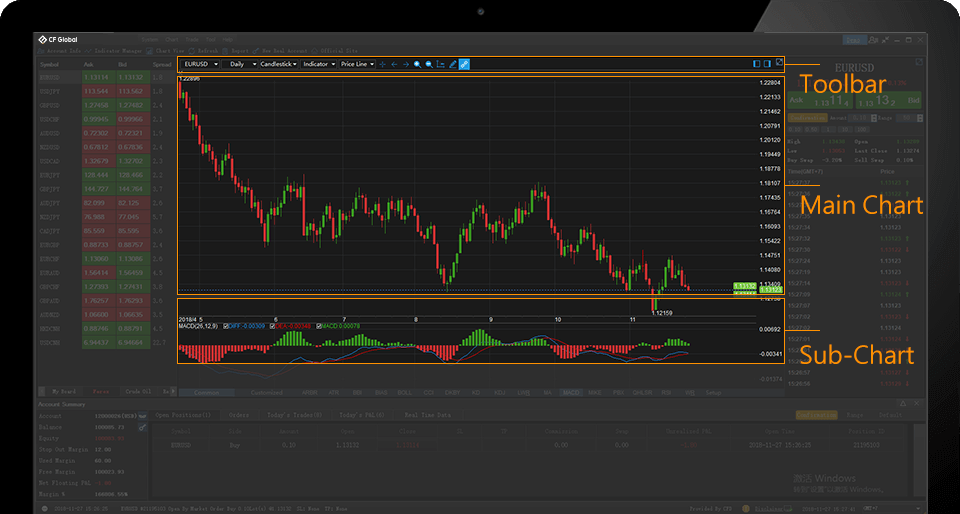This screenshot has width=960, height=514.
Task: Open the System menu
Action: 149,39
